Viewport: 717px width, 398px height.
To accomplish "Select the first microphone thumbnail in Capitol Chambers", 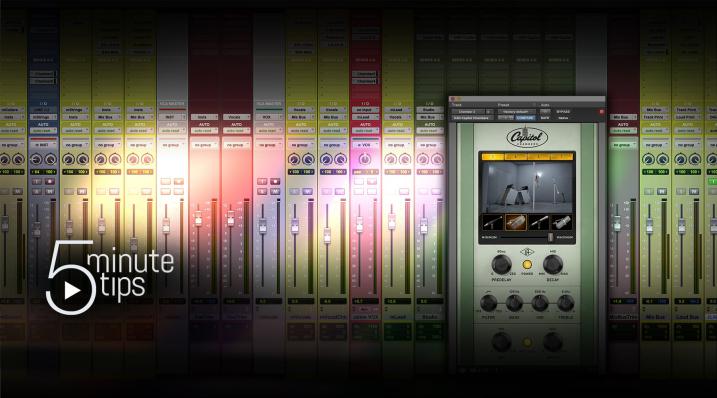I will 493,222.
